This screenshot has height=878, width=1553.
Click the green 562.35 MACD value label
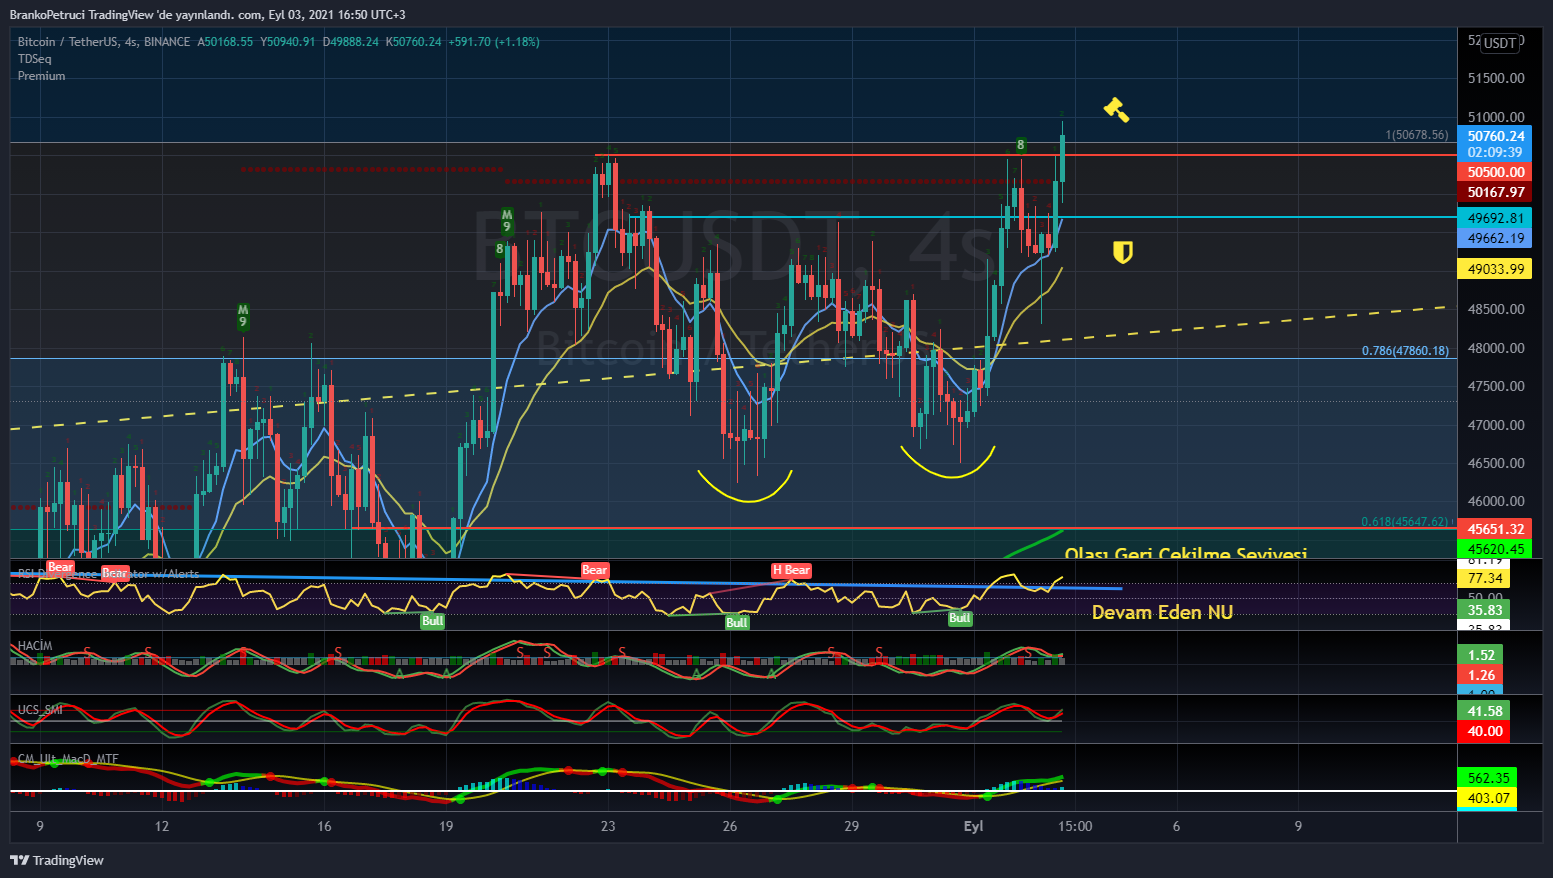(x=1488, y=778)
